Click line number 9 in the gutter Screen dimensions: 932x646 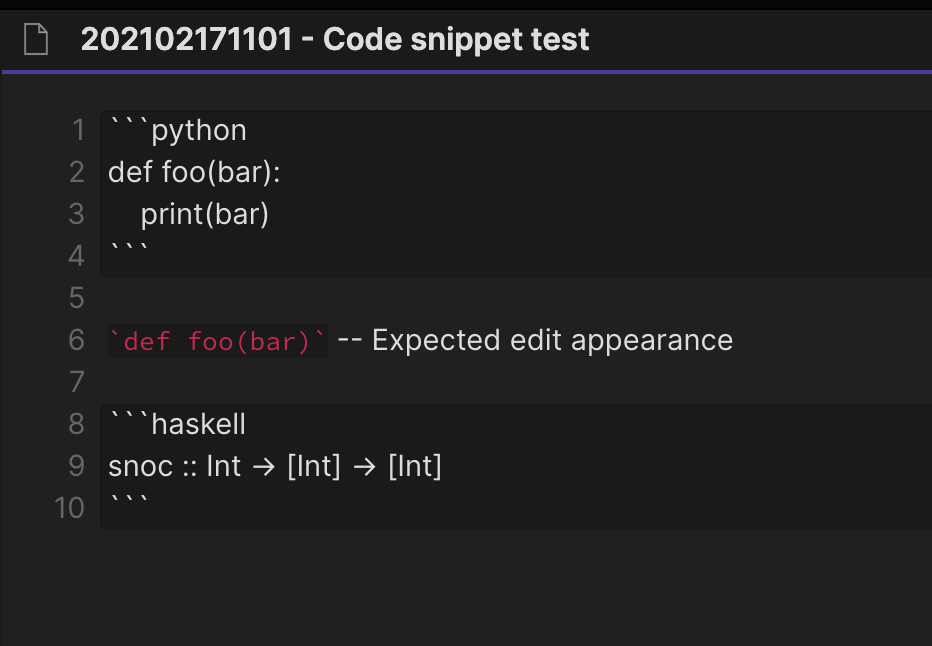(x=77, y=466)
